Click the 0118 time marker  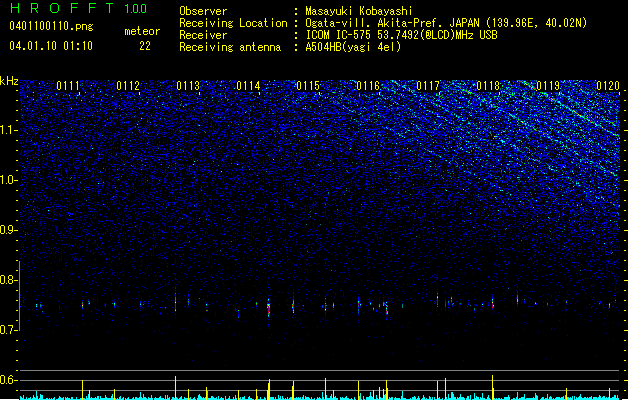488,86
